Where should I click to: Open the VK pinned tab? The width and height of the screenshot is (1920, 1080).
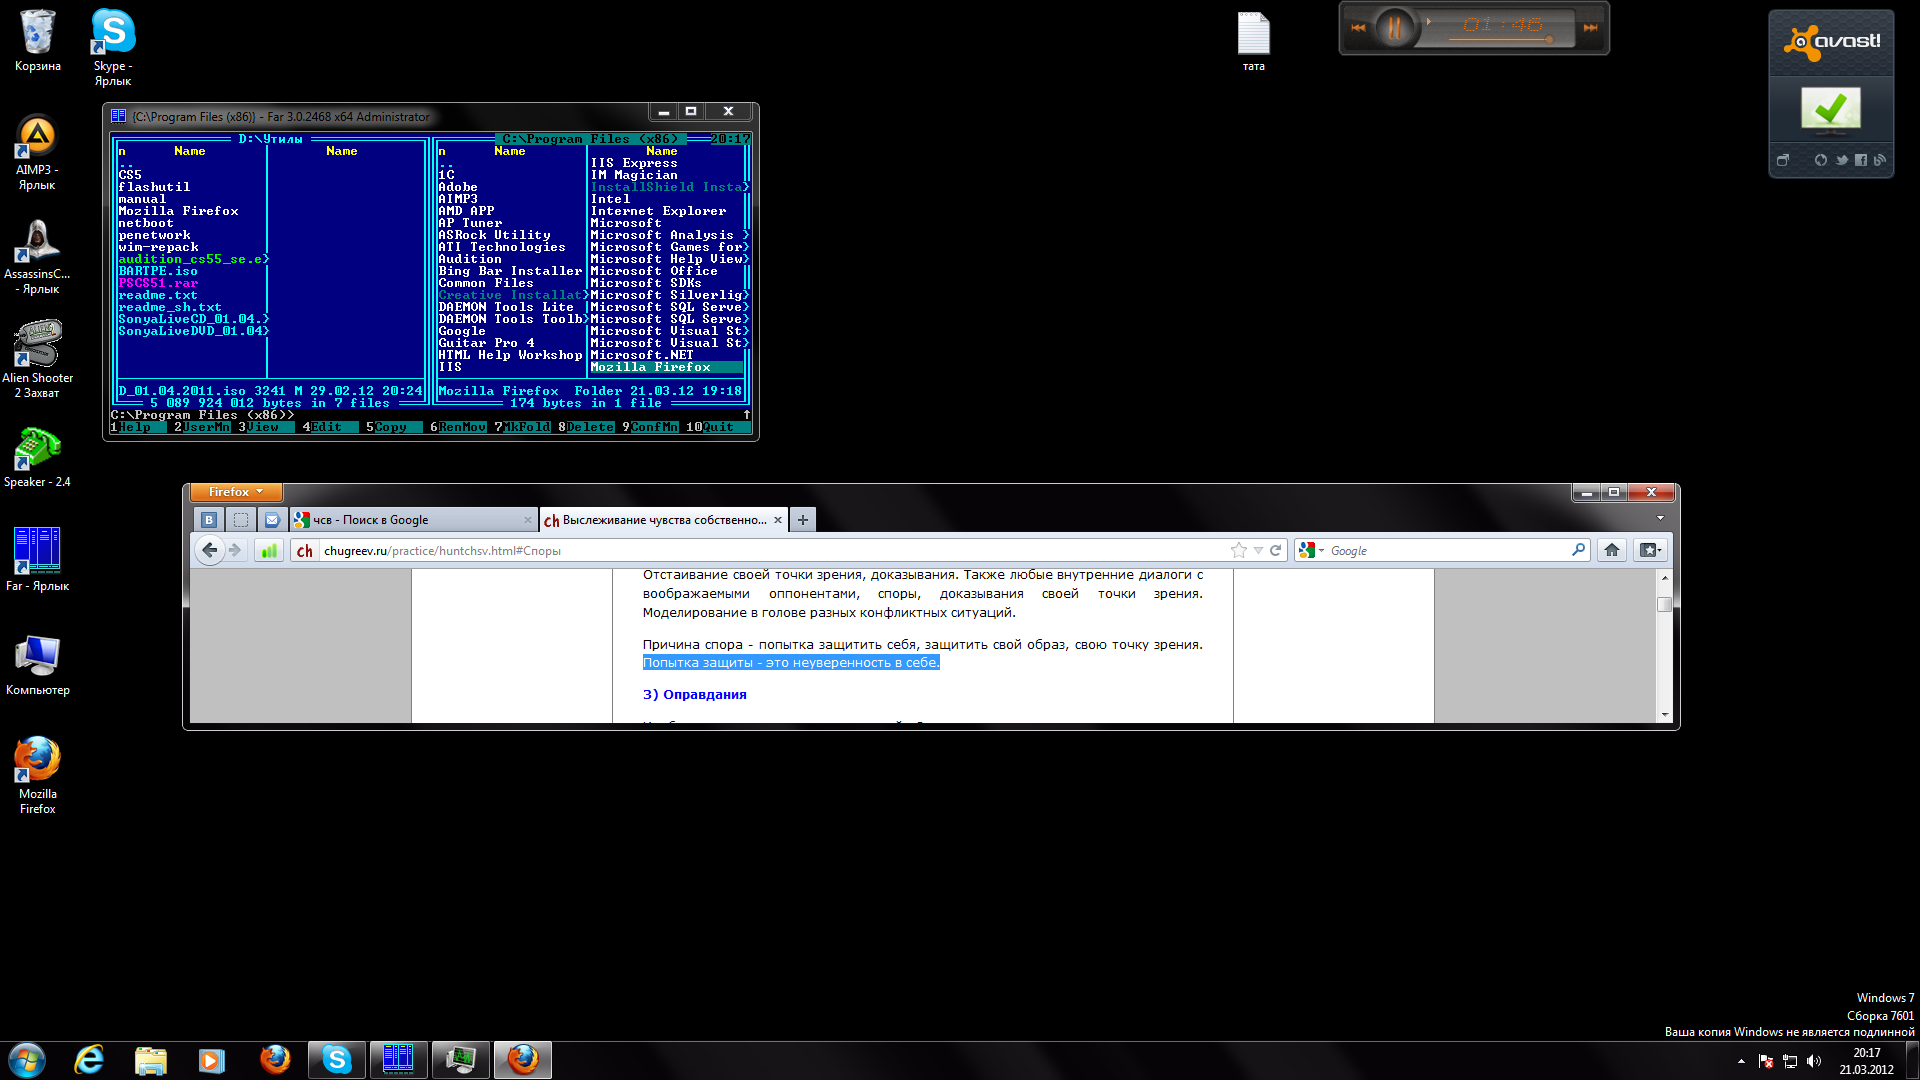(208, 520)
